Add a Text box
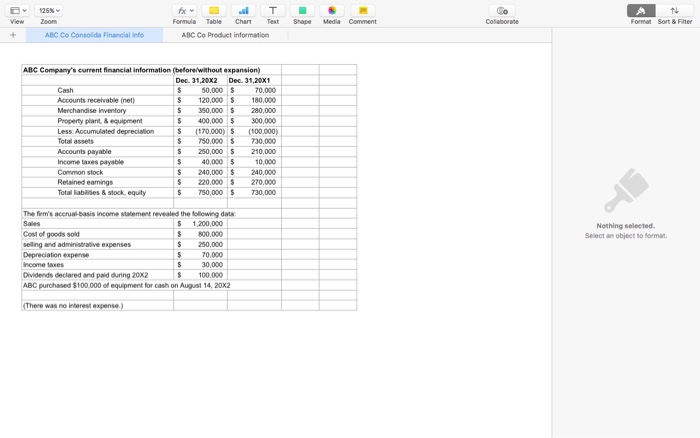 tap(273, 10)
